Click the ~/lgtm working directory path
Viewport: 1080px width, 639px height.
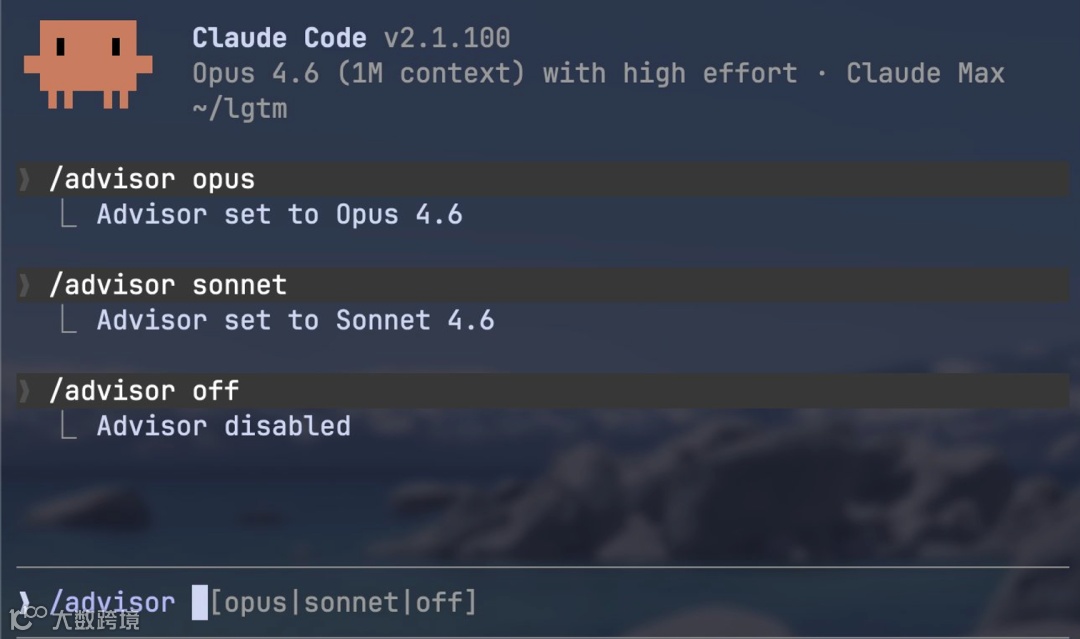240,109
